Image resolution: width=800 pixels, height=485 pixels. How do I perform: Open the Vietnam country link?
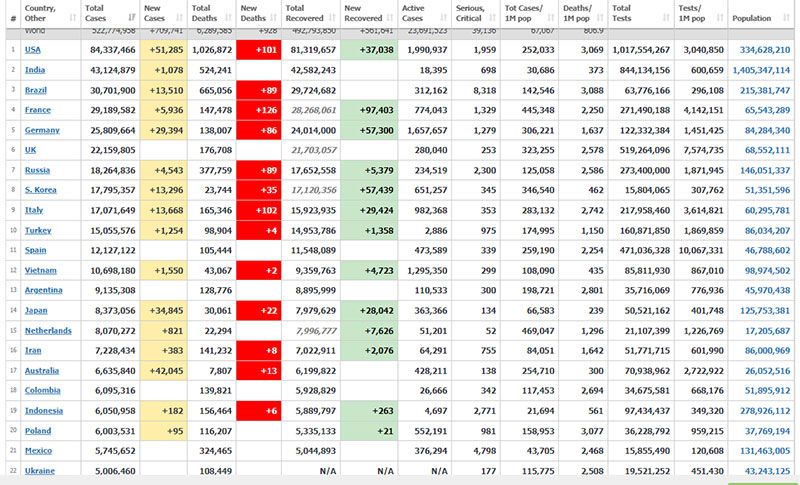[41, 270]
